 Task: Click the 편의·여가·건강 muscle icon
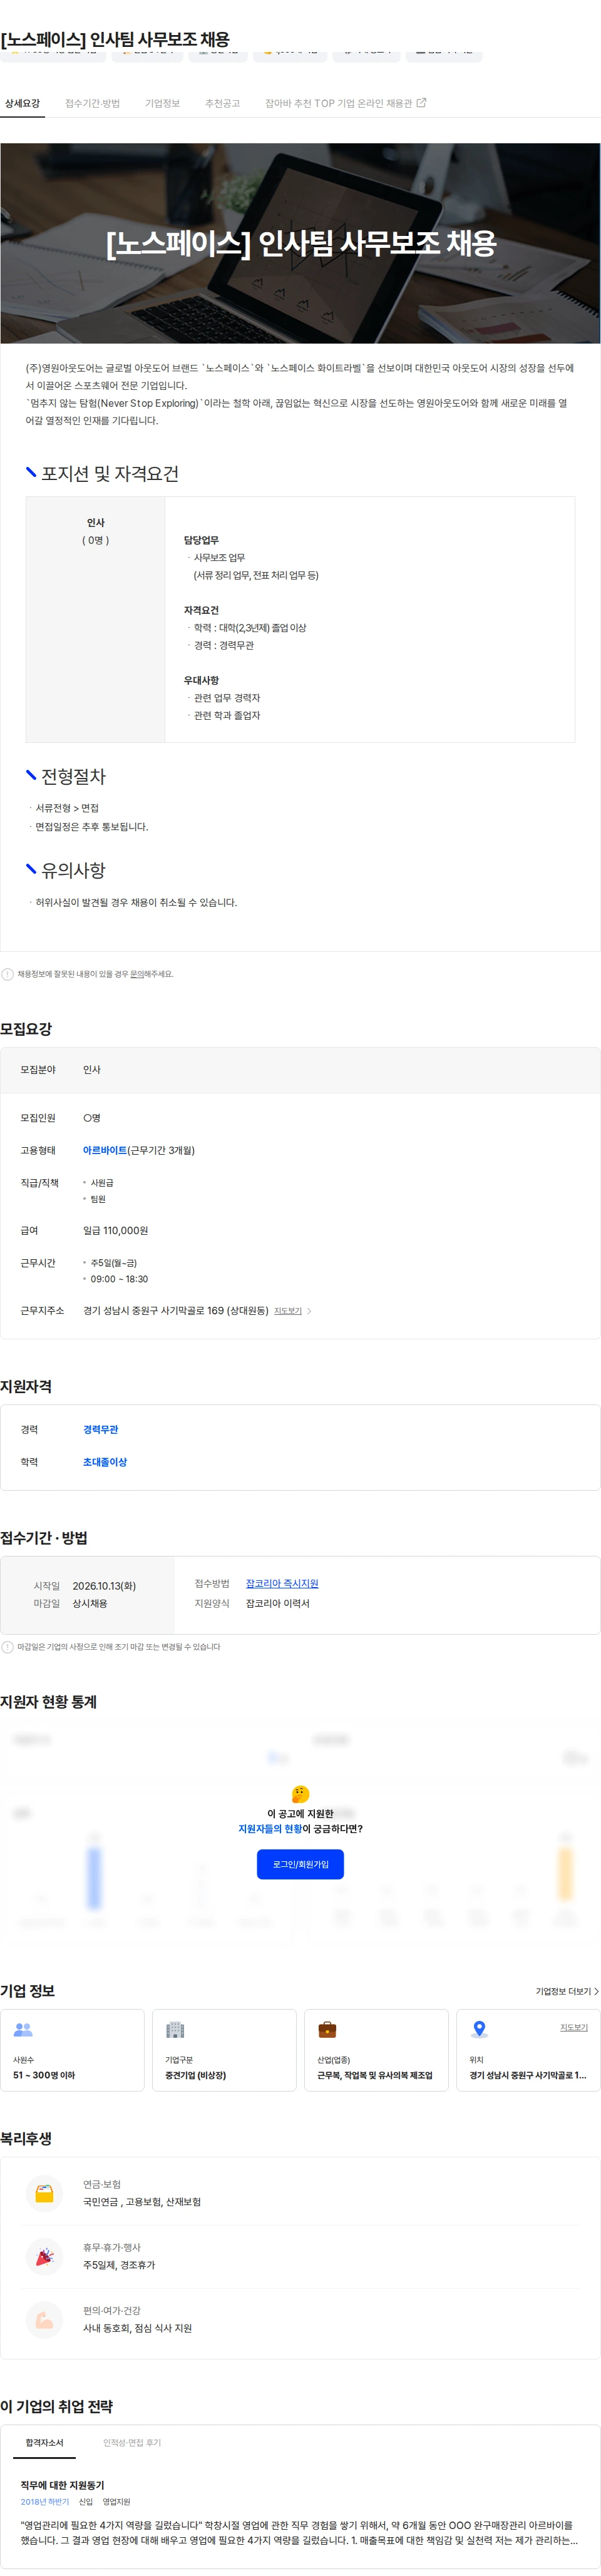click(x=44, y=2320)
